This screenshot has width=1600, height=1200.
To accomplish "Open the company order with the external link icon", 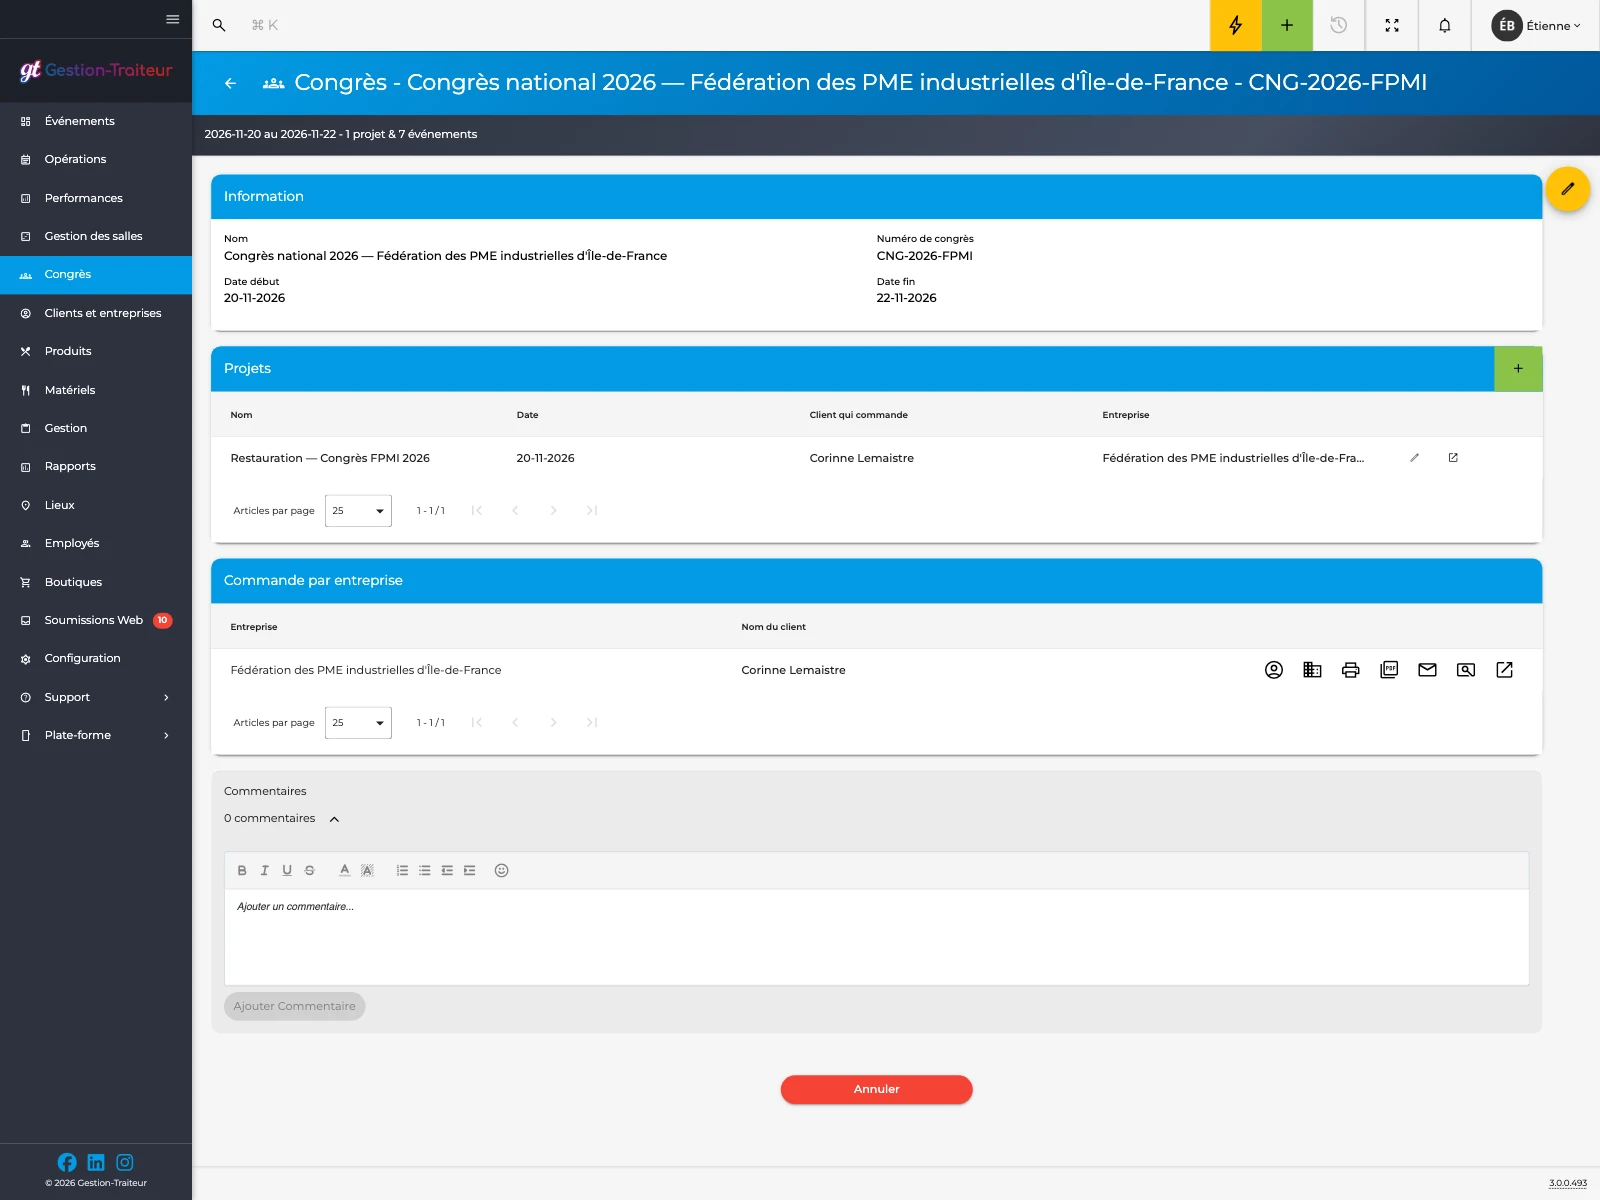I will pos(1505,670).
